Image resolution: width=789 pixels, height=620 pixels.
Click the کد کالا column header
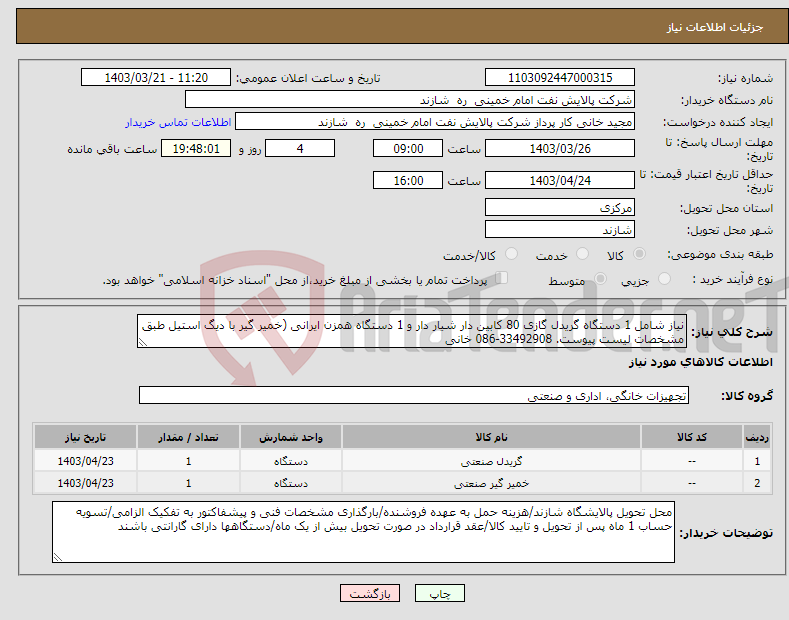pyautogui.click(x=692, y=437)
